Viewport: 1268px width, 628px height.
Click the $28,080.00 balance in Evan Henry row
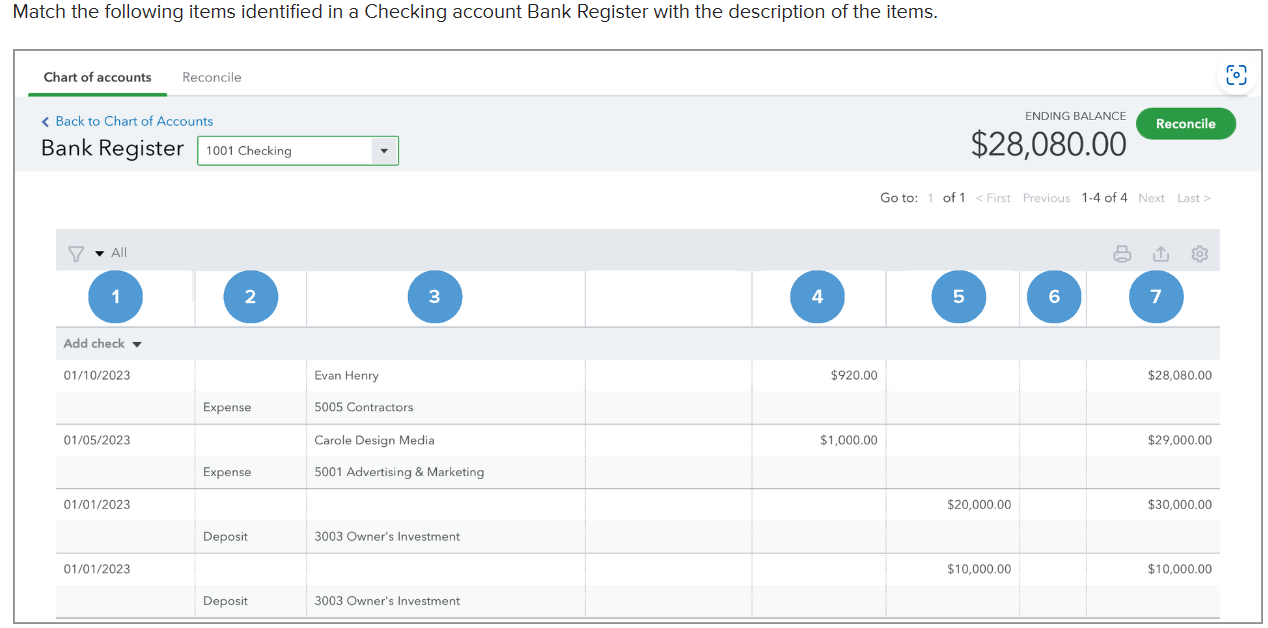click(x=1180, y=376)
